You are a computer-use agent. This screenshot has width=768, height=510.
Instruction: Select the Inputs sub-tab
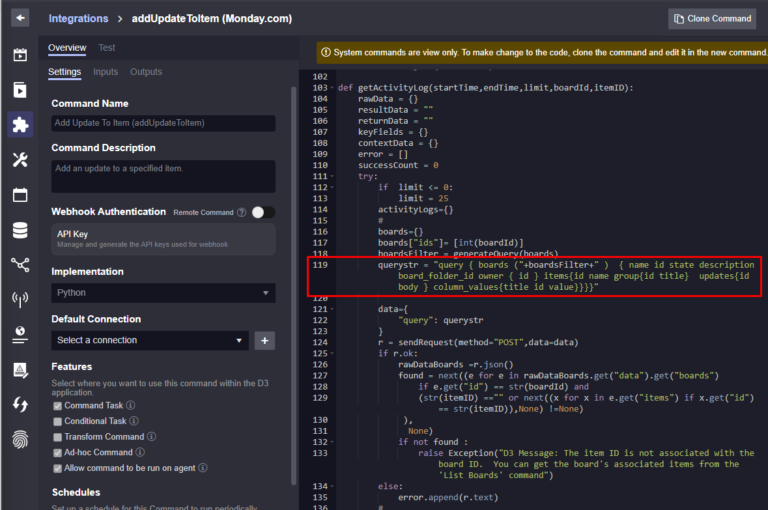click(x=105, y=72)
